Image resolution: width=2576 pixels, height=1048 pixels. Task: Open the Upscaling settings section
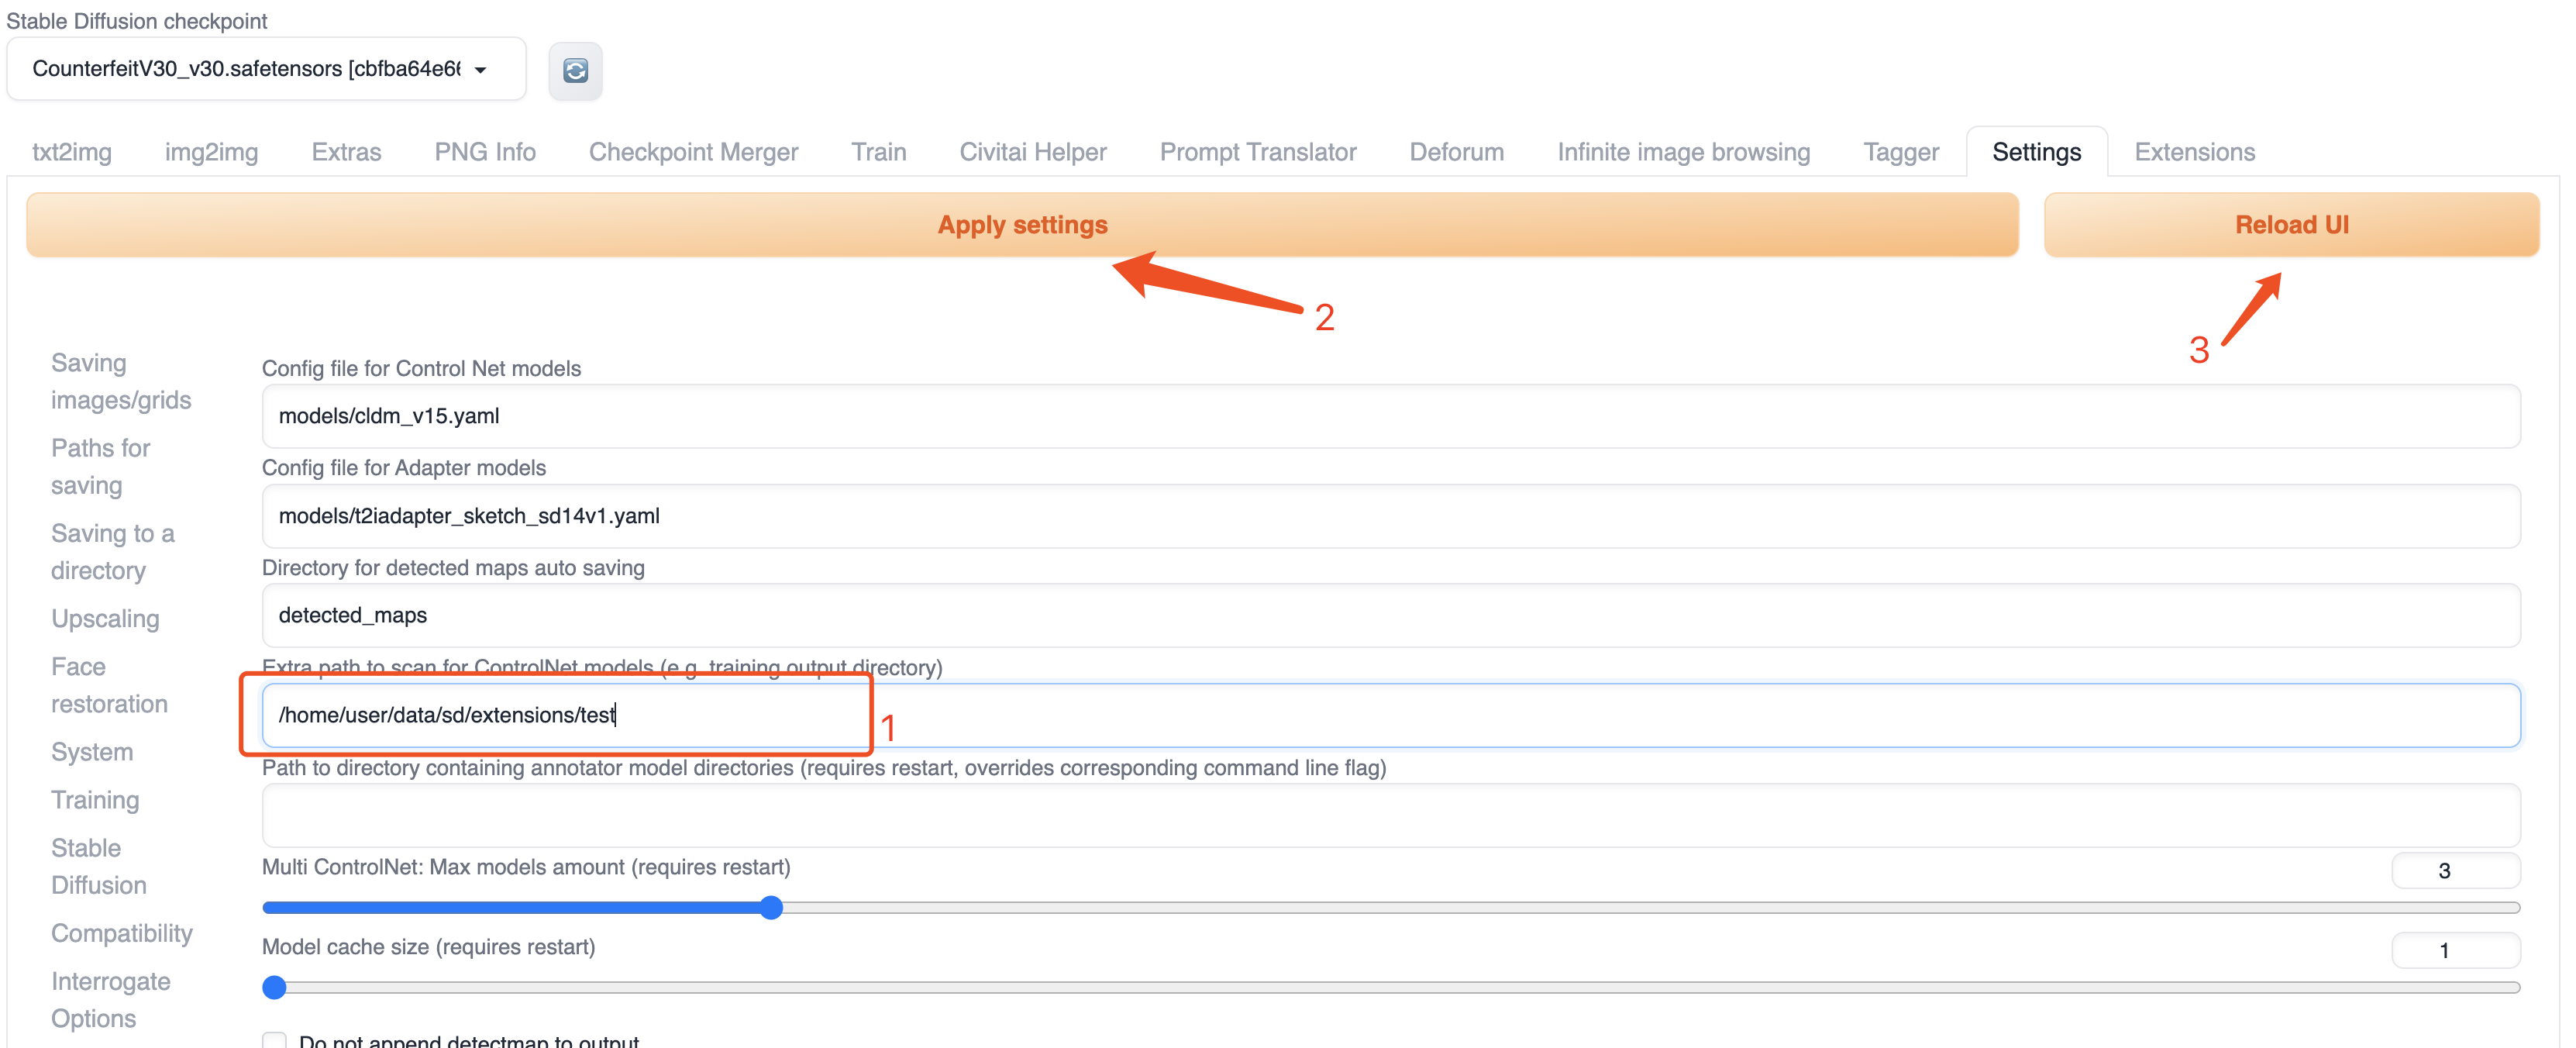click(105, 619)
